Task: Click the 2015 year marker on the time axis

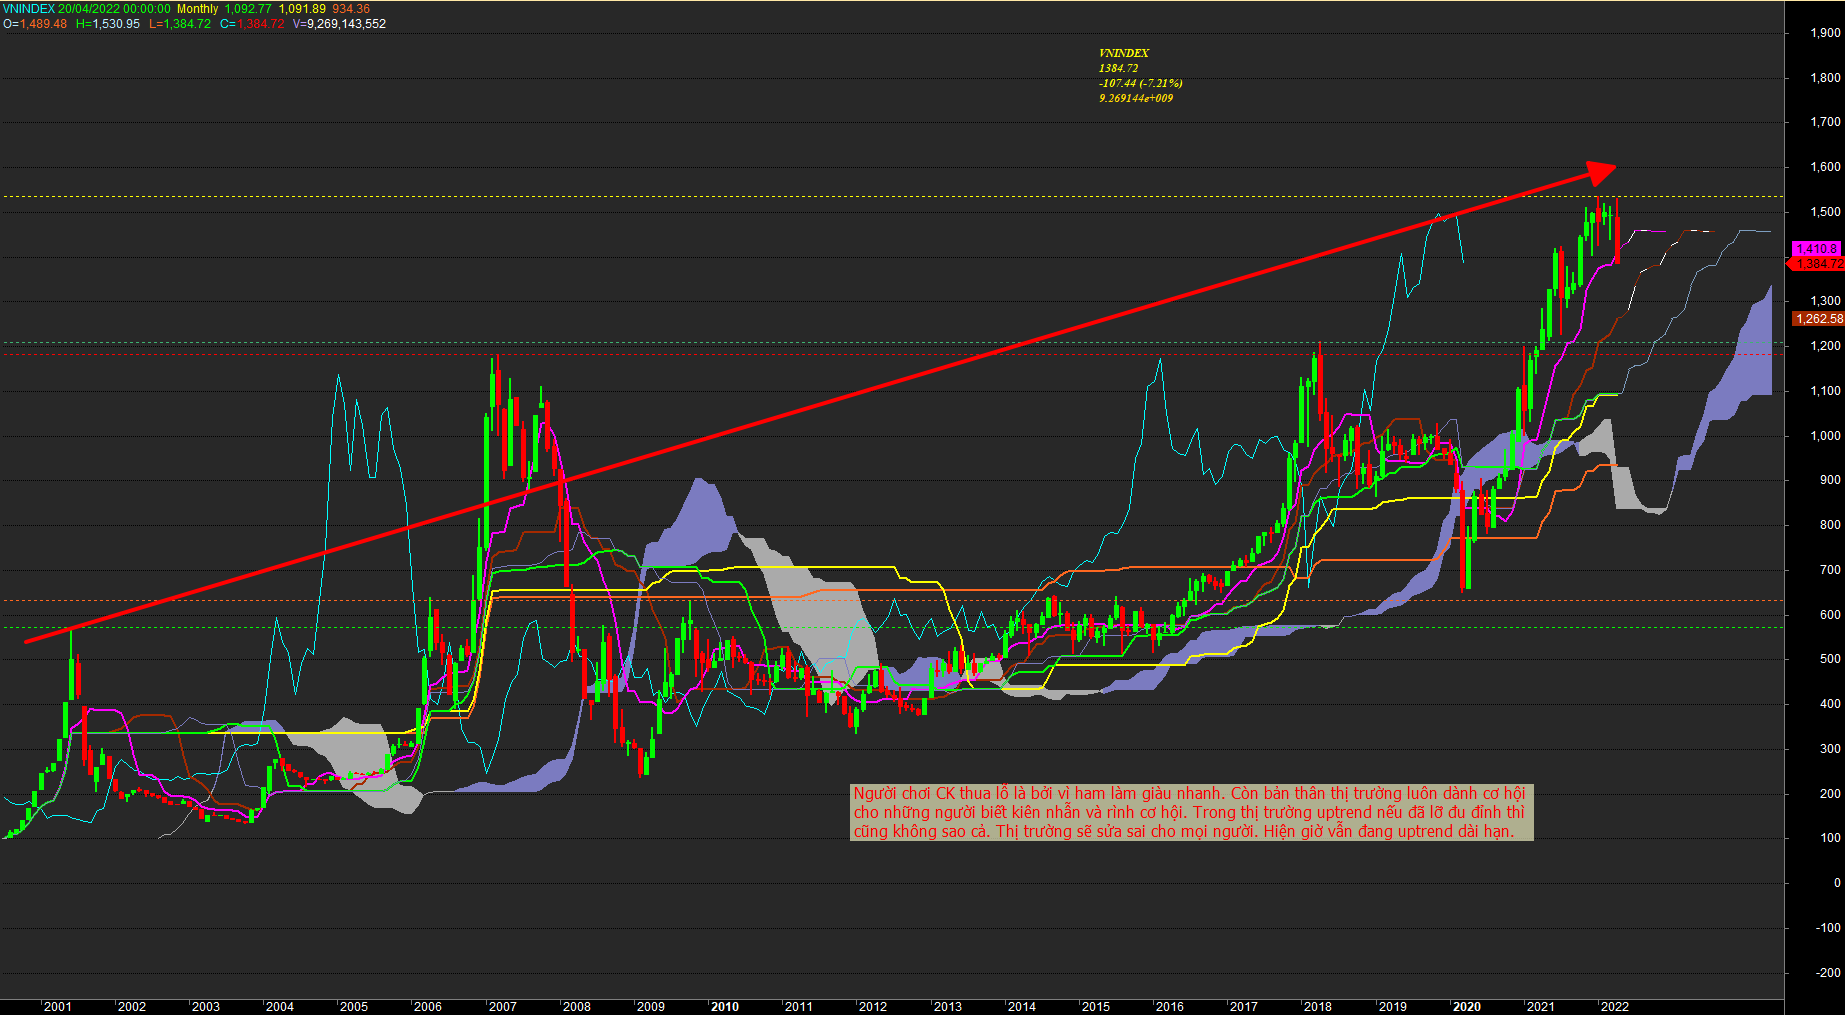Action: [1096, 1007]
